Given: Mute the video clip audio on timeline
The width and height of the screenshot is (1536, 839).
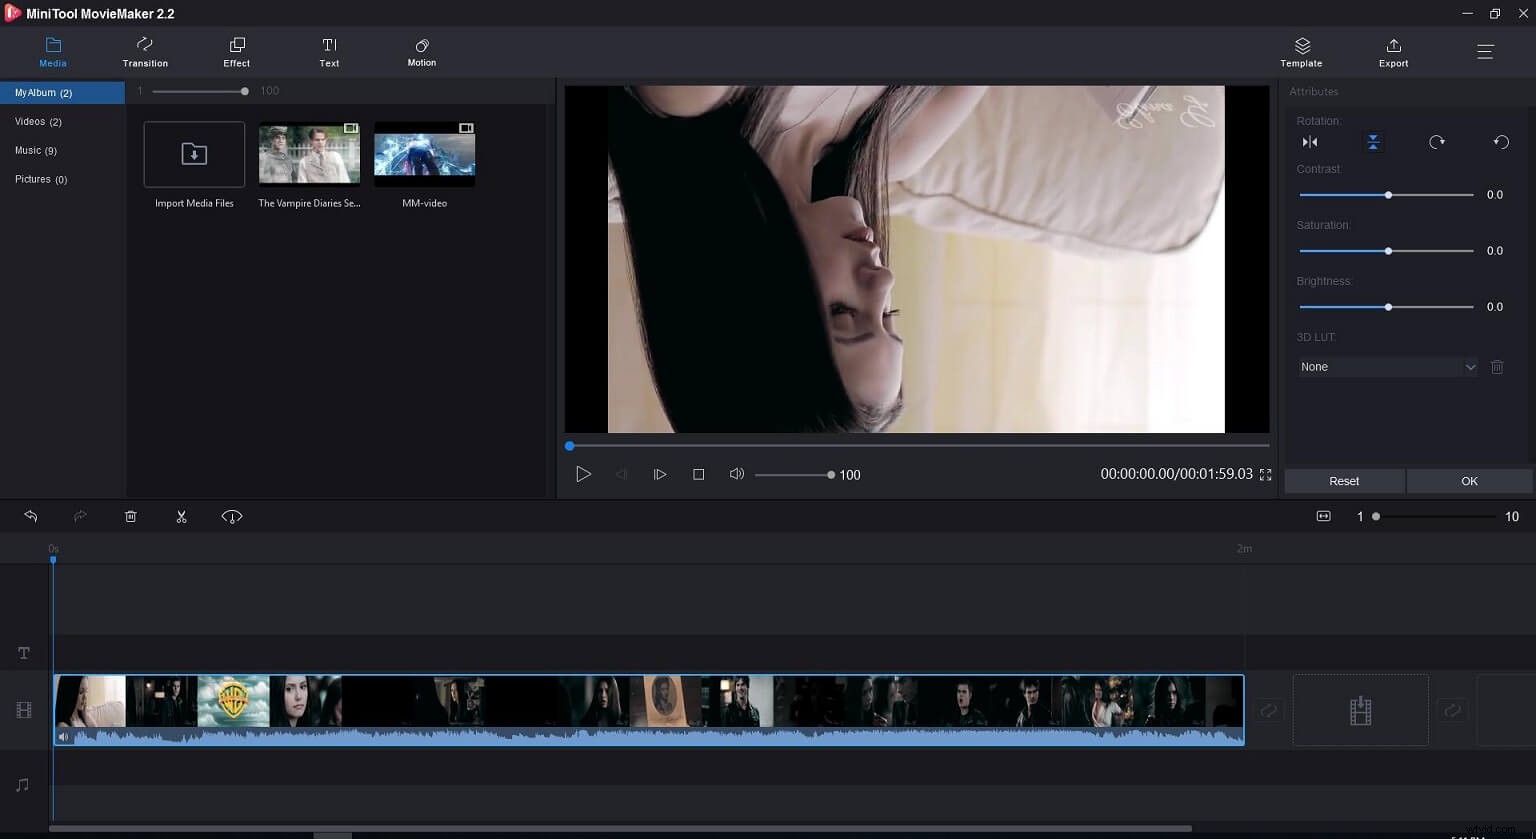Looking at the screenshot, I should [x=63, y=736].
